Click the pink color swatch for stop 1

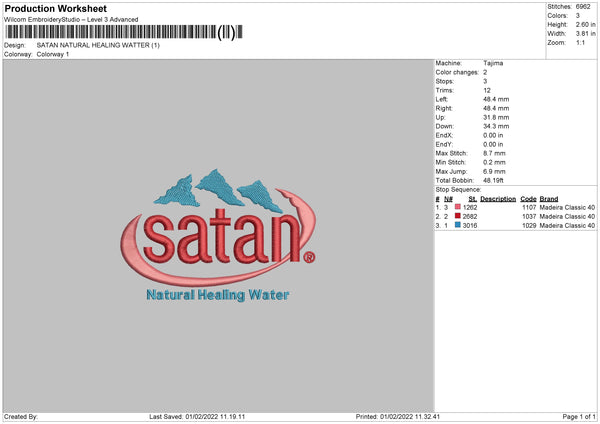click(457, 207)
